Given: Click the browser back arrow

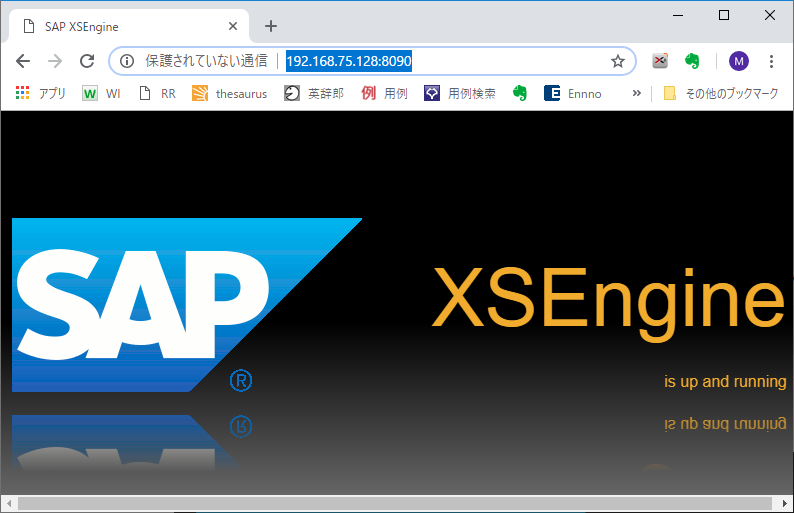Looking at the screenshot, I should coord(23,61).
